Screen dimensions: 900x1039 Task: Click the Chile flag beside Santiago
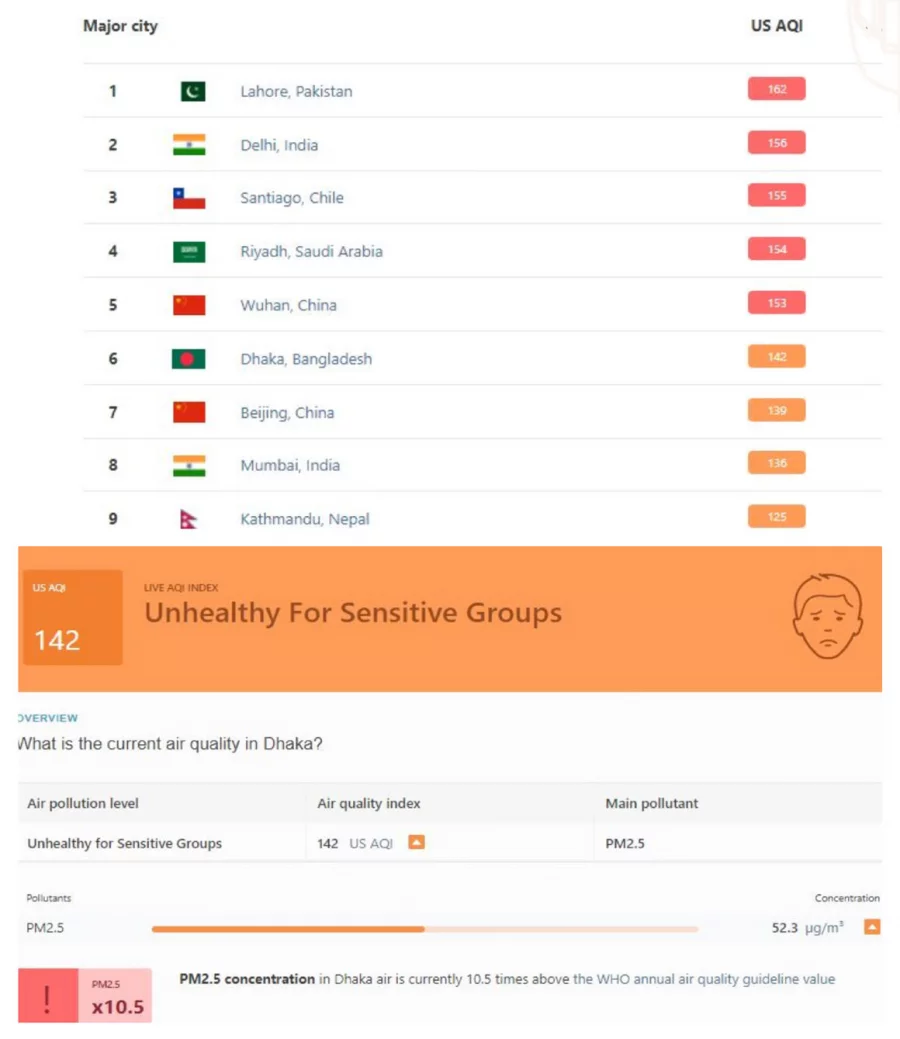191,197
